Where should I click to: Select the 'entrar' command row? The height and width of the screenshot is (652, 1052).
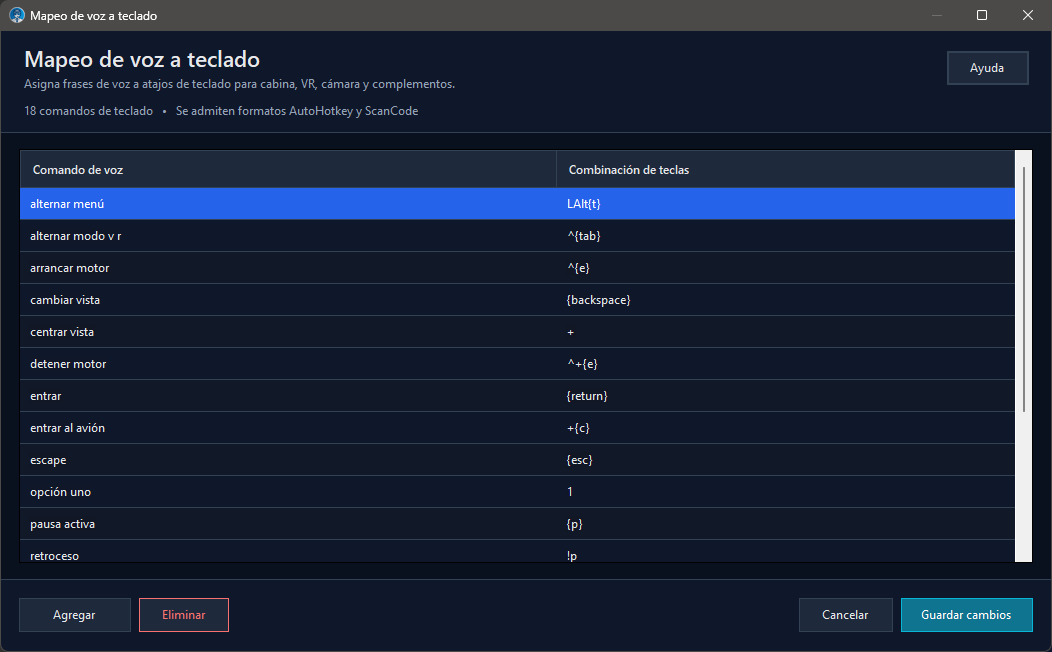click(x=517, y=396)
